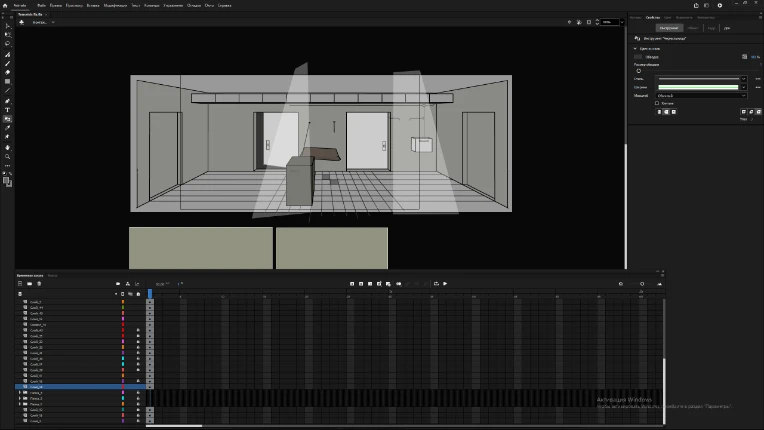Screen dimensions: 764x430
Task: Click the Quick Share and Publish icon
Action: tap(696, 5)
